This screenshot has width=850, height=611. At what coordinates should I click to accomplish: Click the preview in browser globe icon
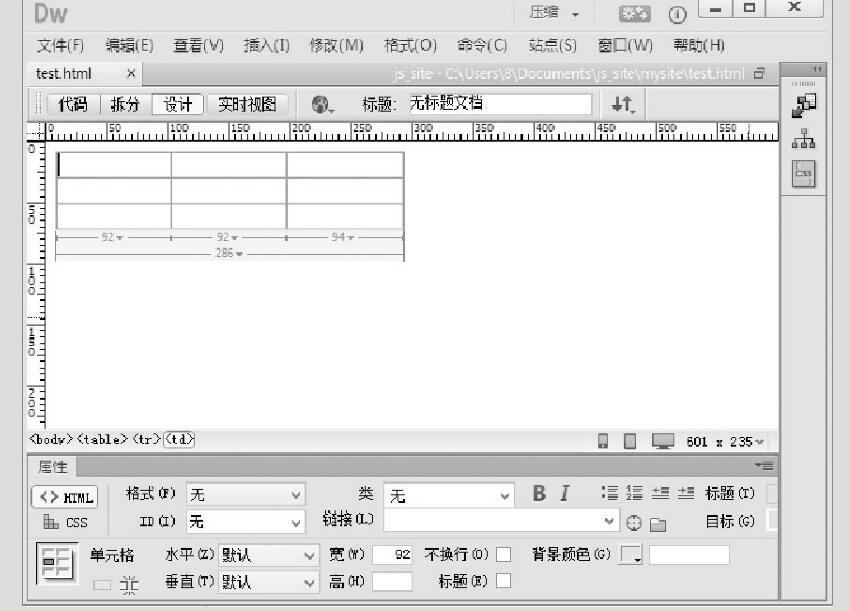tap(322, 104)
